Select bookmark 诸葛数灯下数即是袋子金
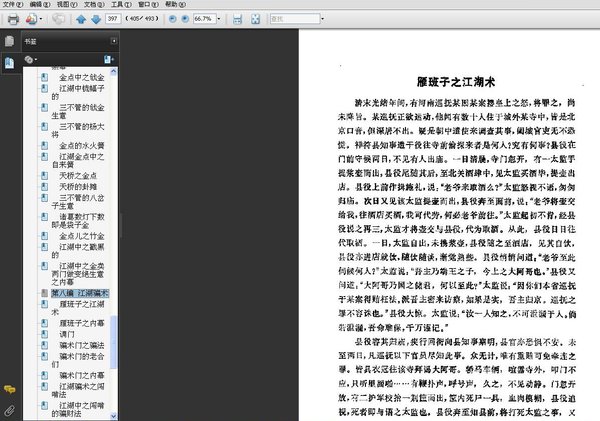This screenshot has width=600, height=421. point(78,221)
